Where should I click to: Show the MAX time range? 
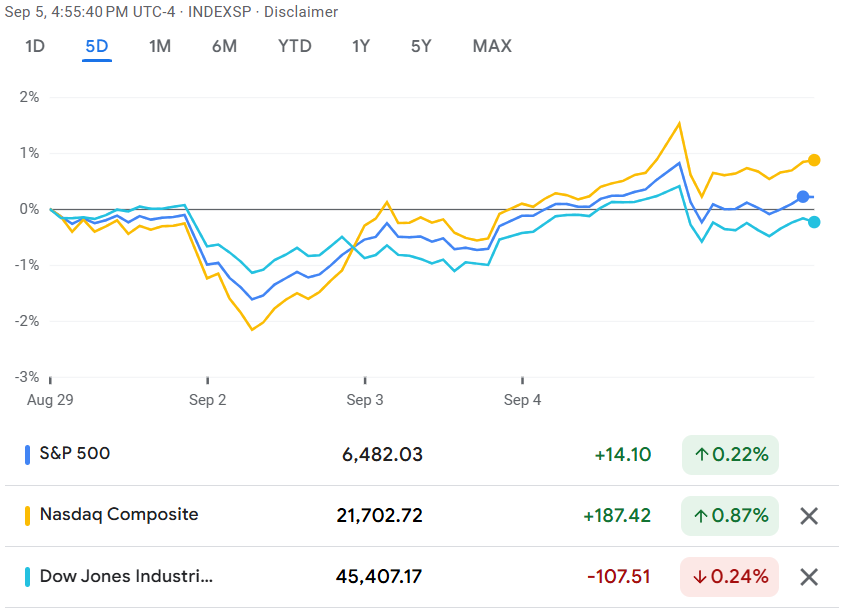(x=492, y=46)
